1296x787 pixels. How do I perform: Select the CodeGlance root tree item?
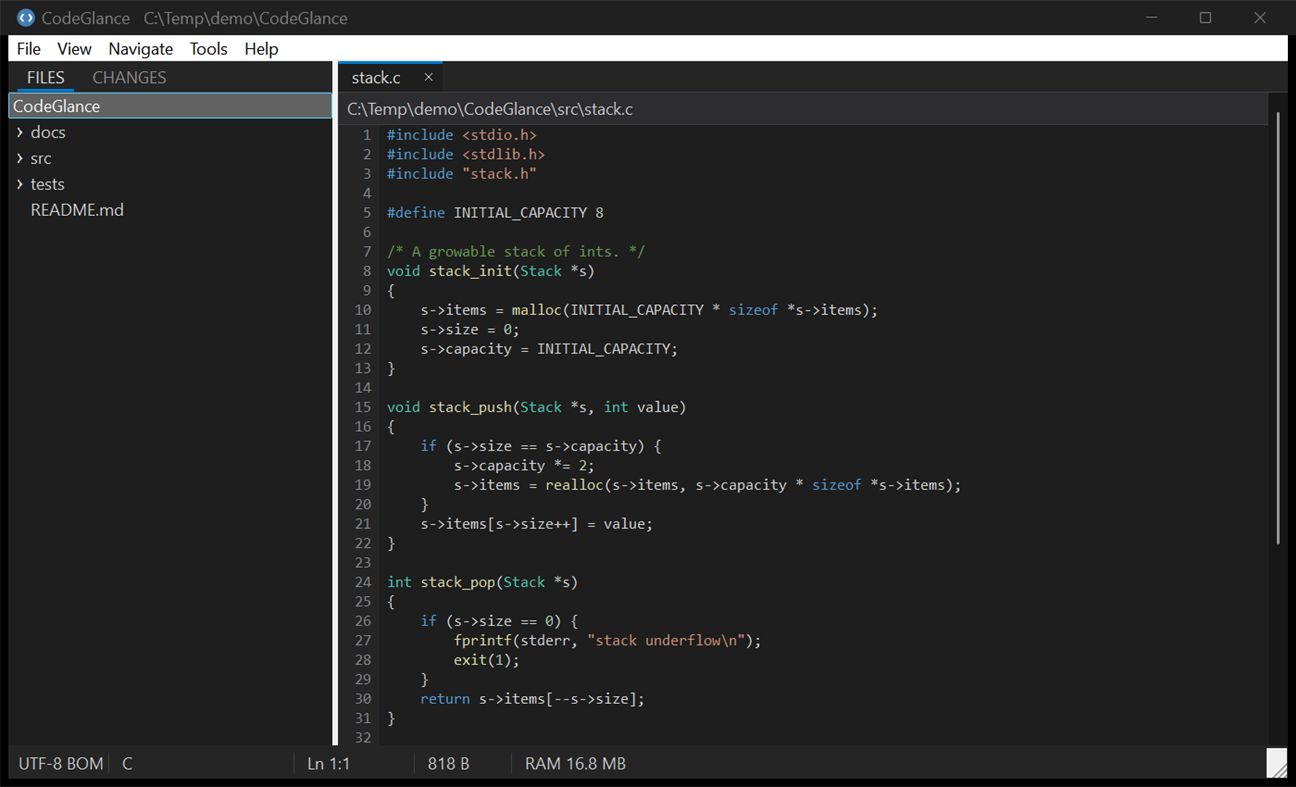[x=170, y=106]
